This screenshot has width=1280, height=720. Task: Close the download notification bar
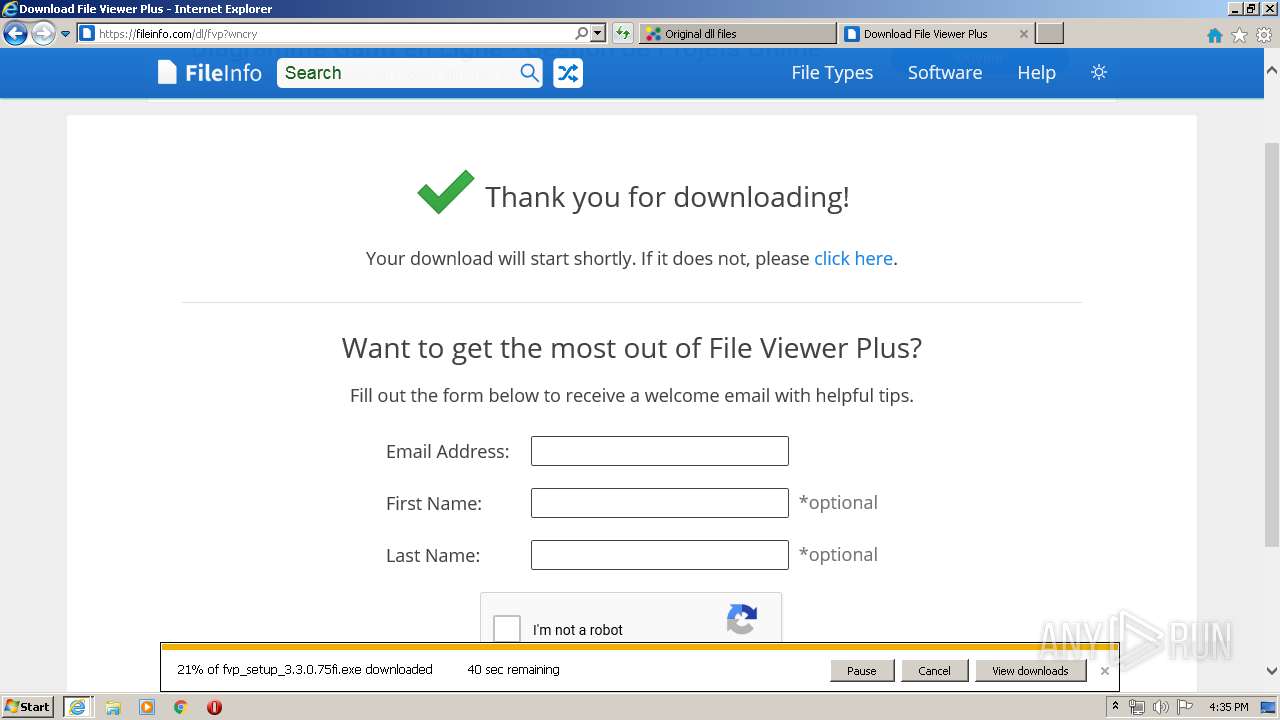pos(1104,671)
